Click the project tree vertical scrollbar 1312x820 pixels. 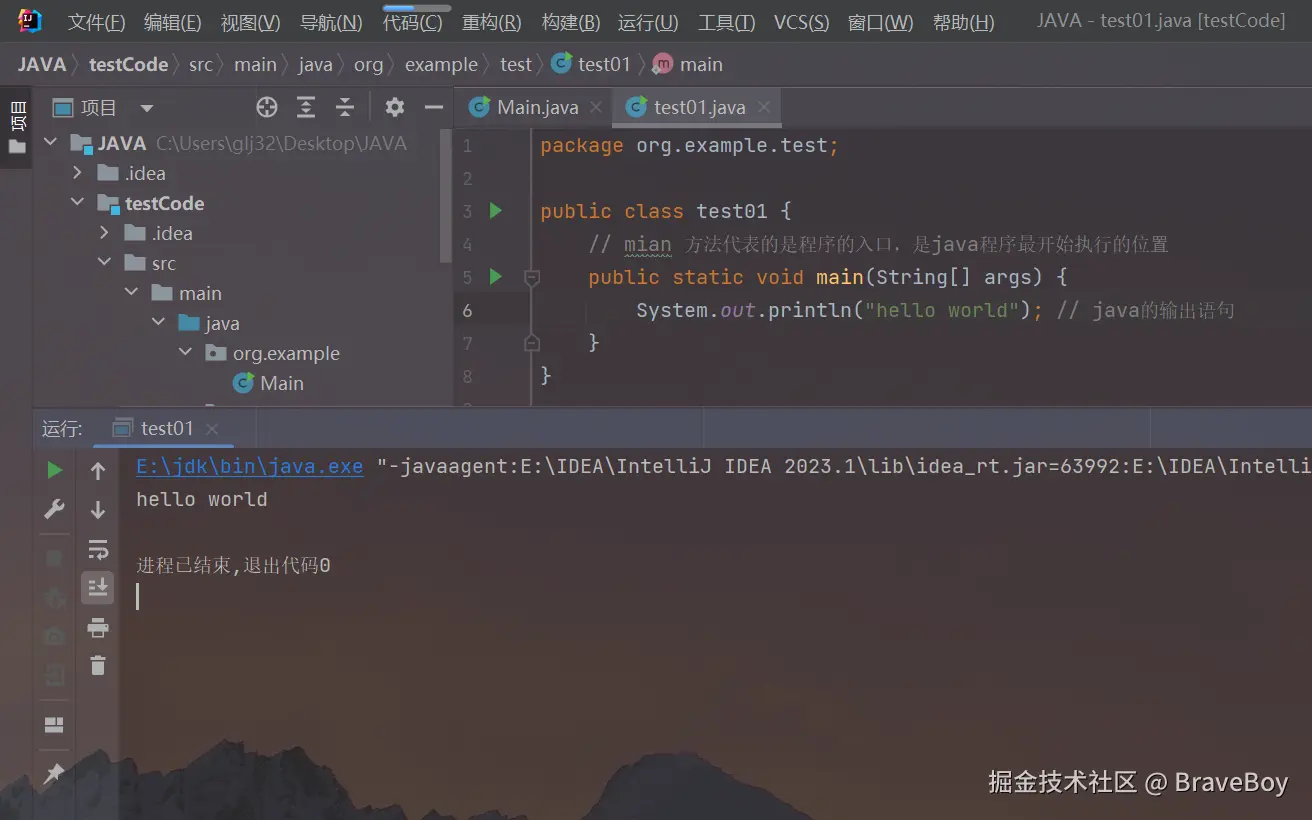pyautogui.click(x=447, y=195)
